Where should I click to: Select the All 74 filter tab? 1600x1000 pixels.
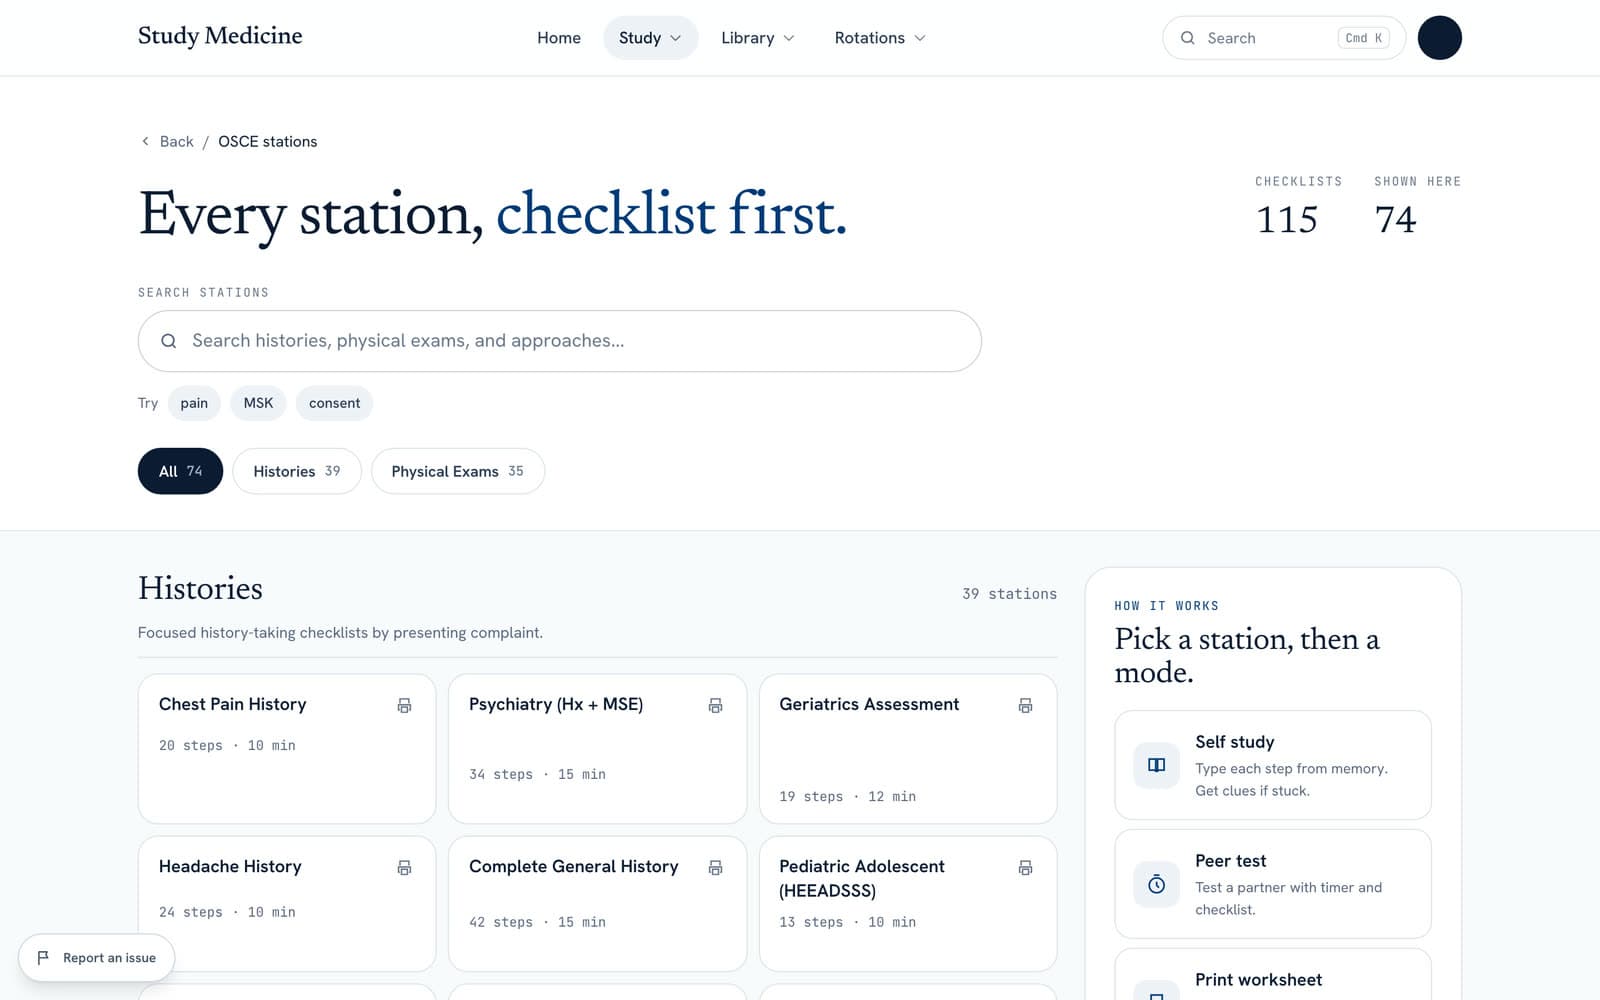tap(180, 471)
